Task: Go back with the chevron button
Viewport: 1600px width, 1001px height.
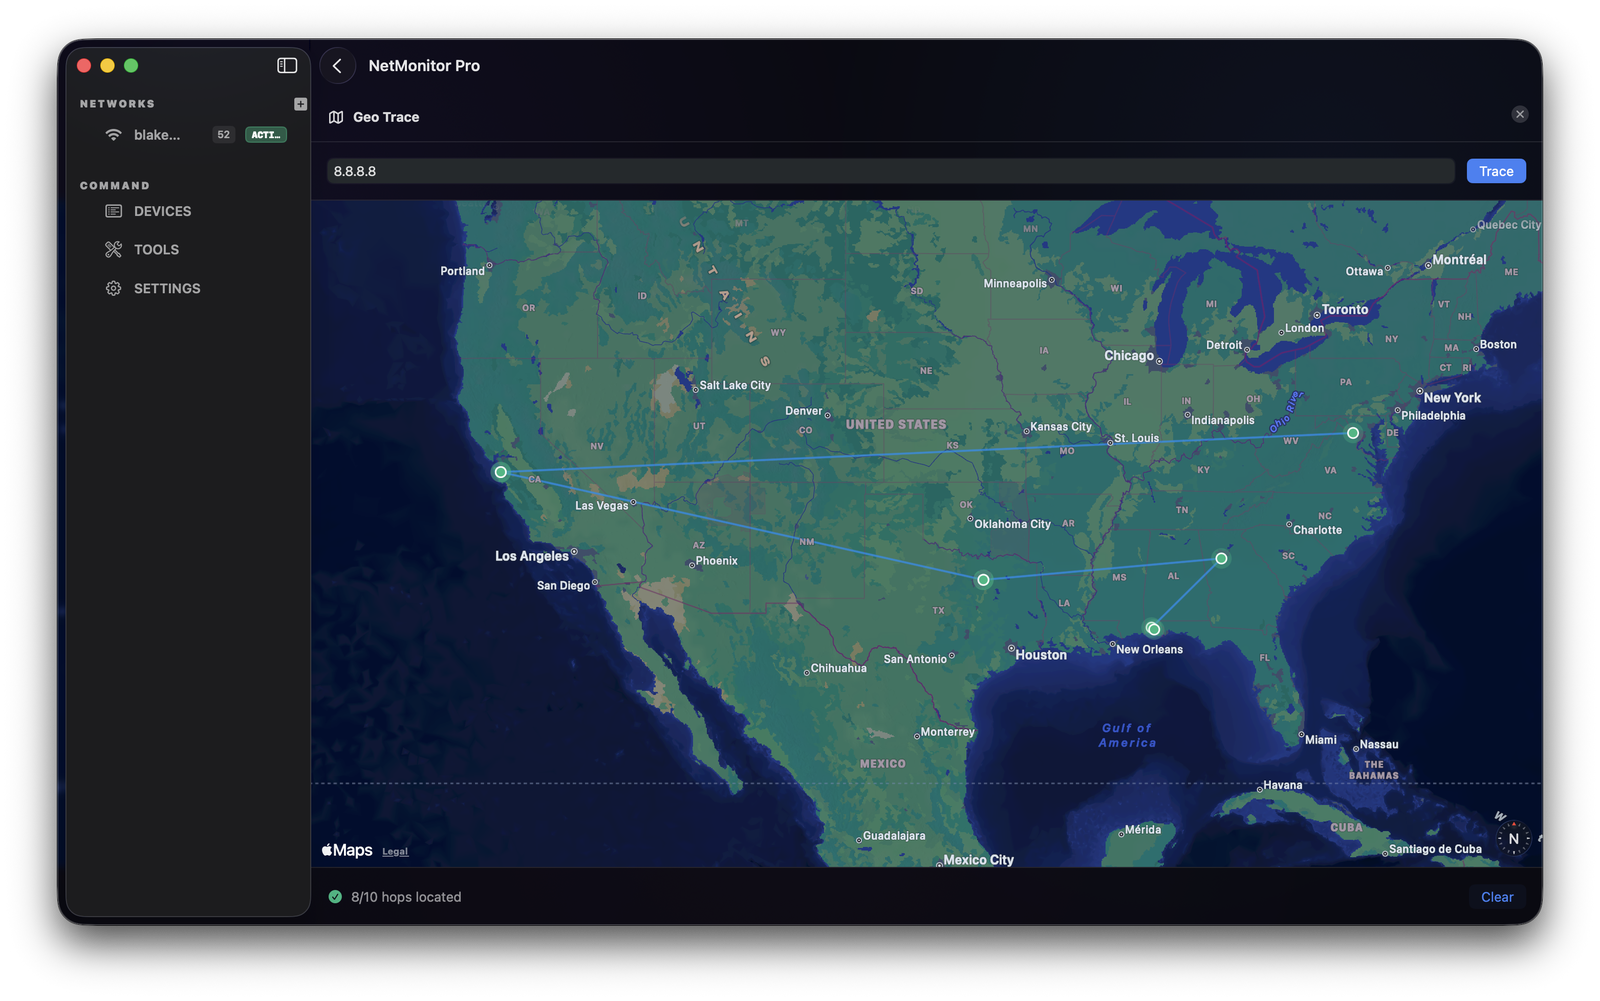Action: point(338,66)
